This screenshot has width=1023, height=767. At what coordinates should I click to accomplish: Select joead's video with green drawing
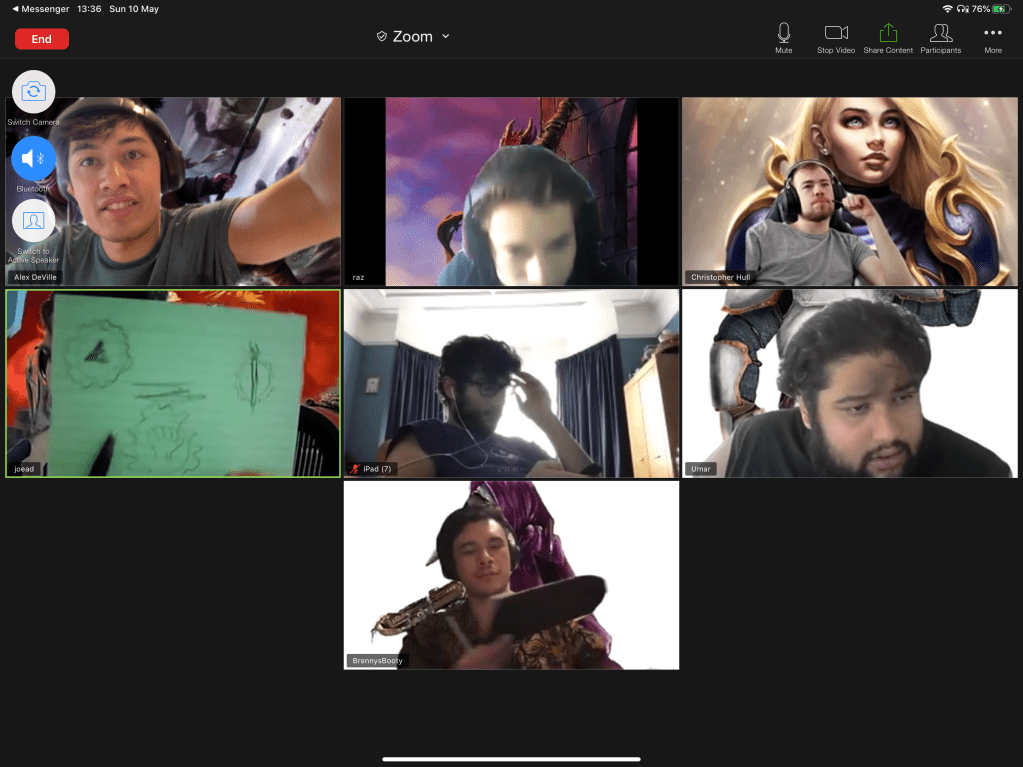click(173, 383)
